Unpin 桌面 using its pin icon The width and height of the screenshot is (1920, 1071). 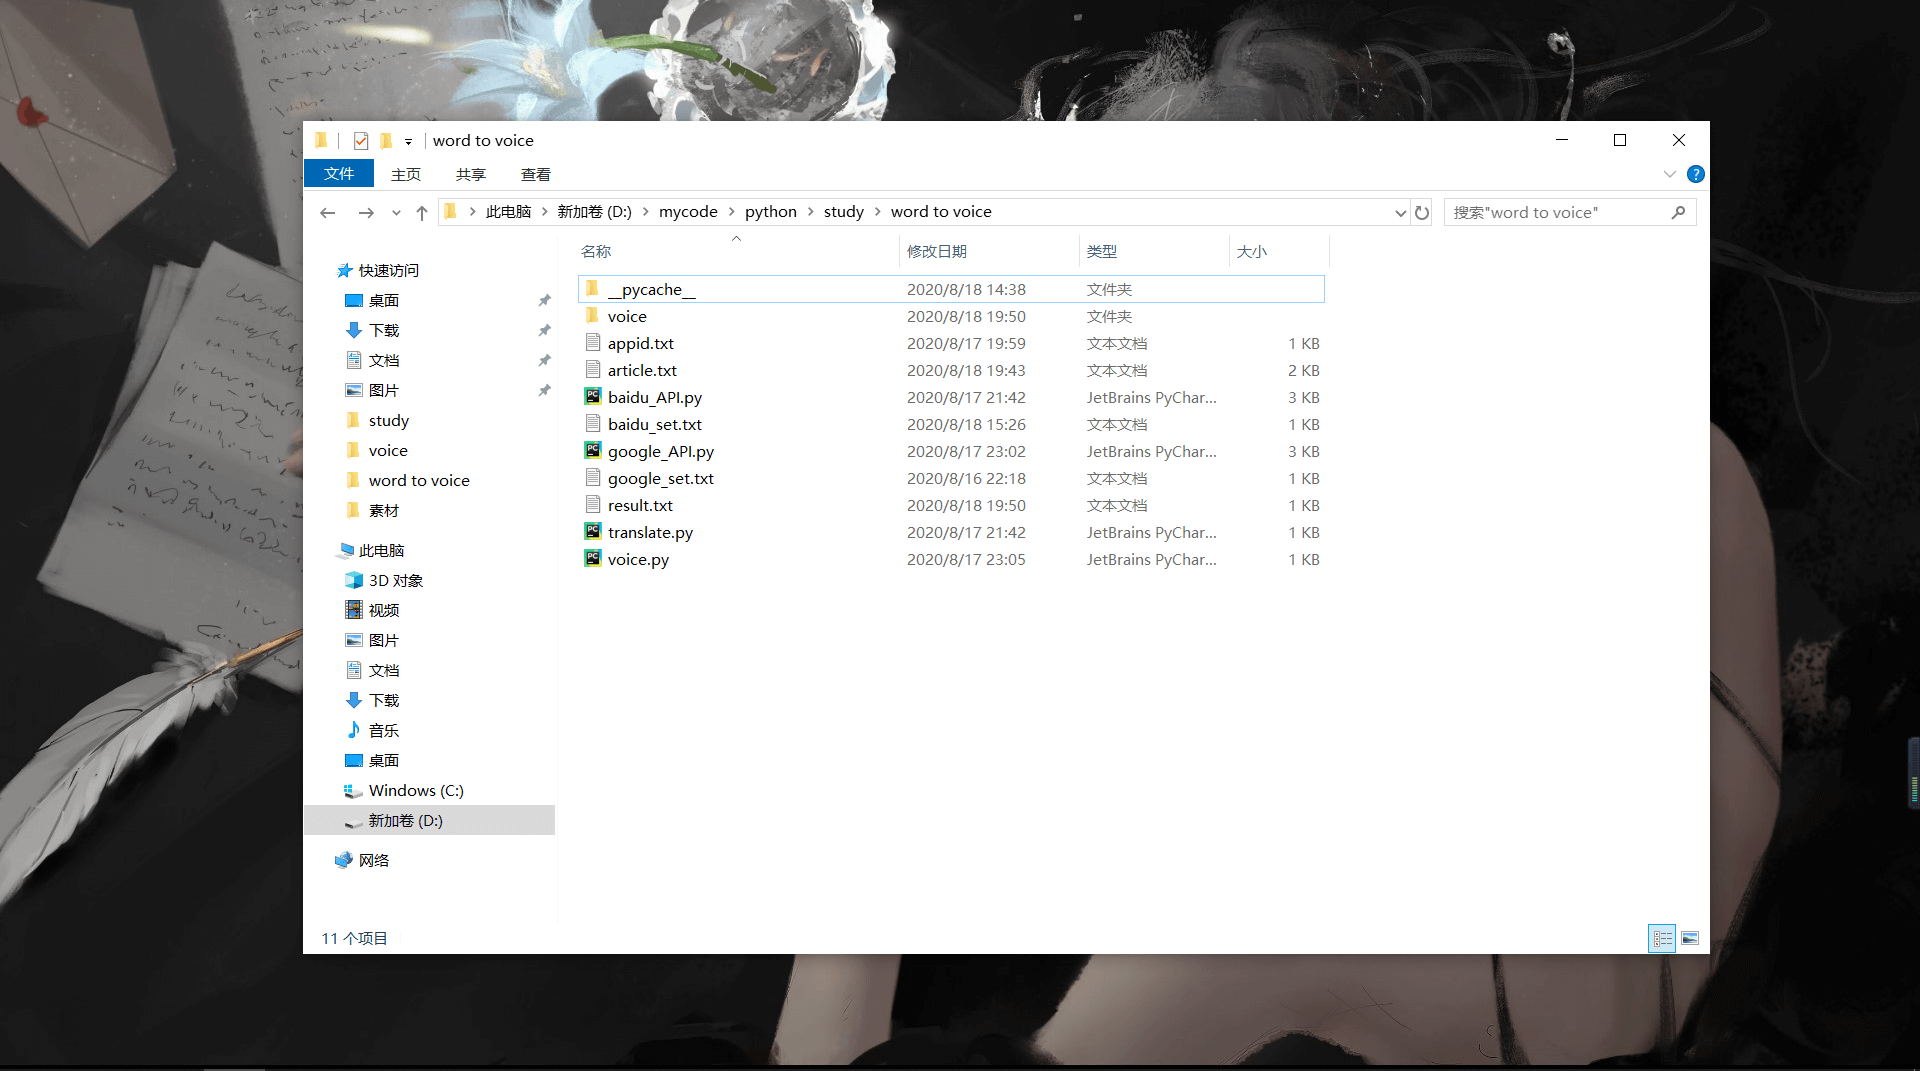pos(544,300)
